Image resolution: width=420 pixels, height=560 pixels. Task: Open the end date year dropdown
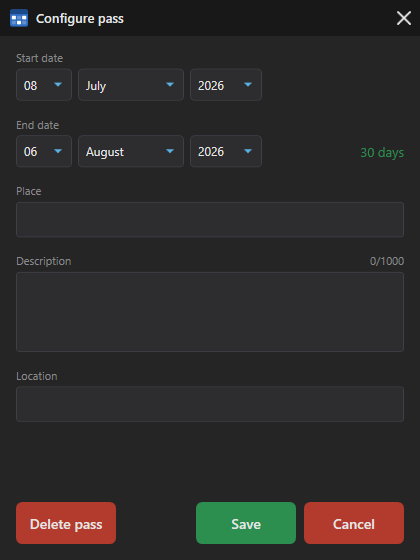pyautogui.click(x=226, y=151)
